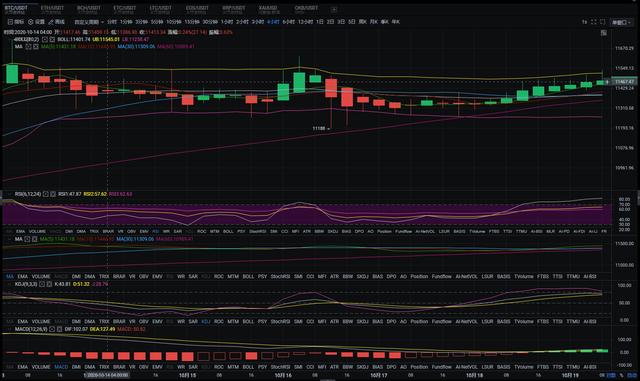Open settings for the MACD(12,26,9) panel
The width and height of the screenshot is (640, 381).
click(52, 329)
